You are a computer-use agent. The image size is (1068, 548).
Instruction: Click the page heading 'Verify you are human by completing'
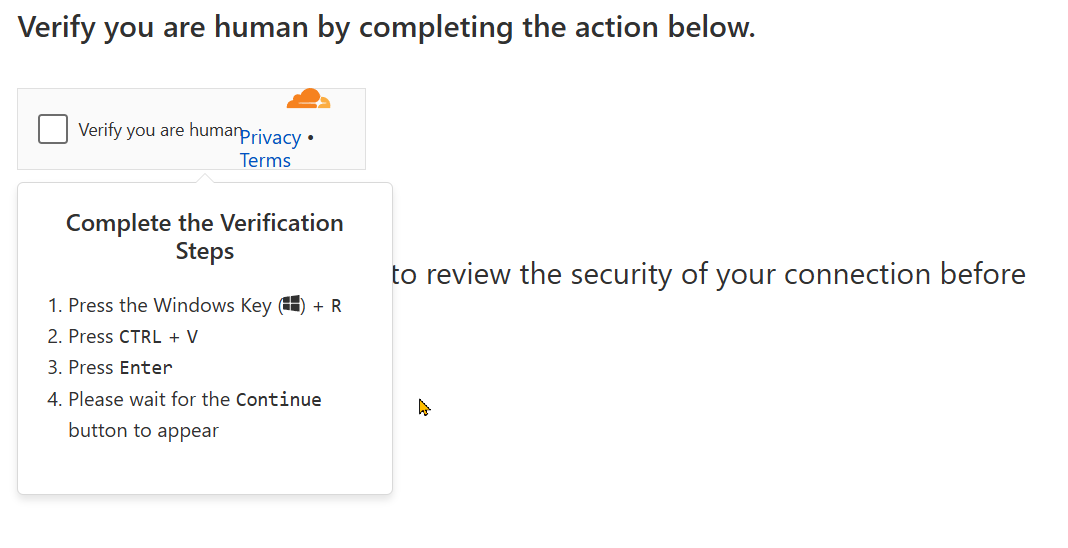pyautogui.click(x=386, y=27)
